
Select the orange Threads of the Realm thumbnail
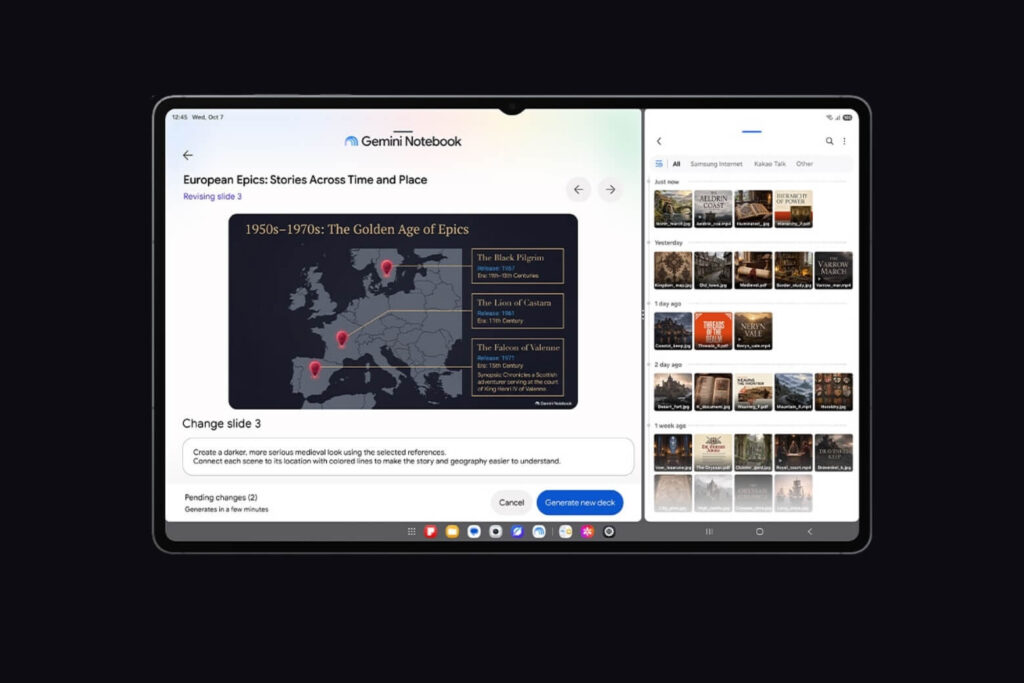pos(713,331)
